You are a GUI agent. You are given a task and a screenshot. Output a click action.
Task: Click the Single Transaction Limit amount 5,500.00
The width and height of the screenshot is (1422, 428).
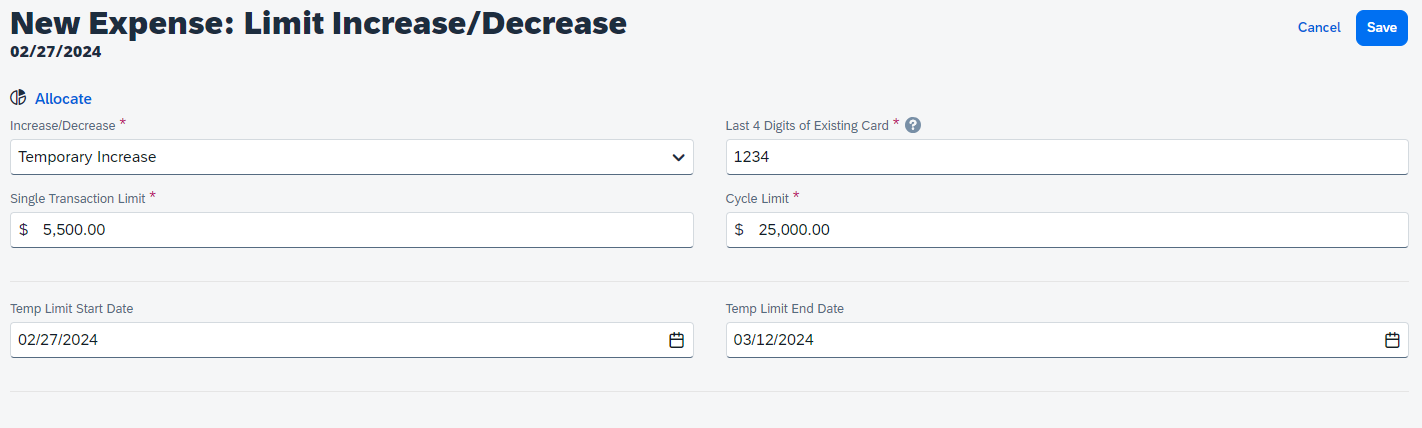(74, 230)
